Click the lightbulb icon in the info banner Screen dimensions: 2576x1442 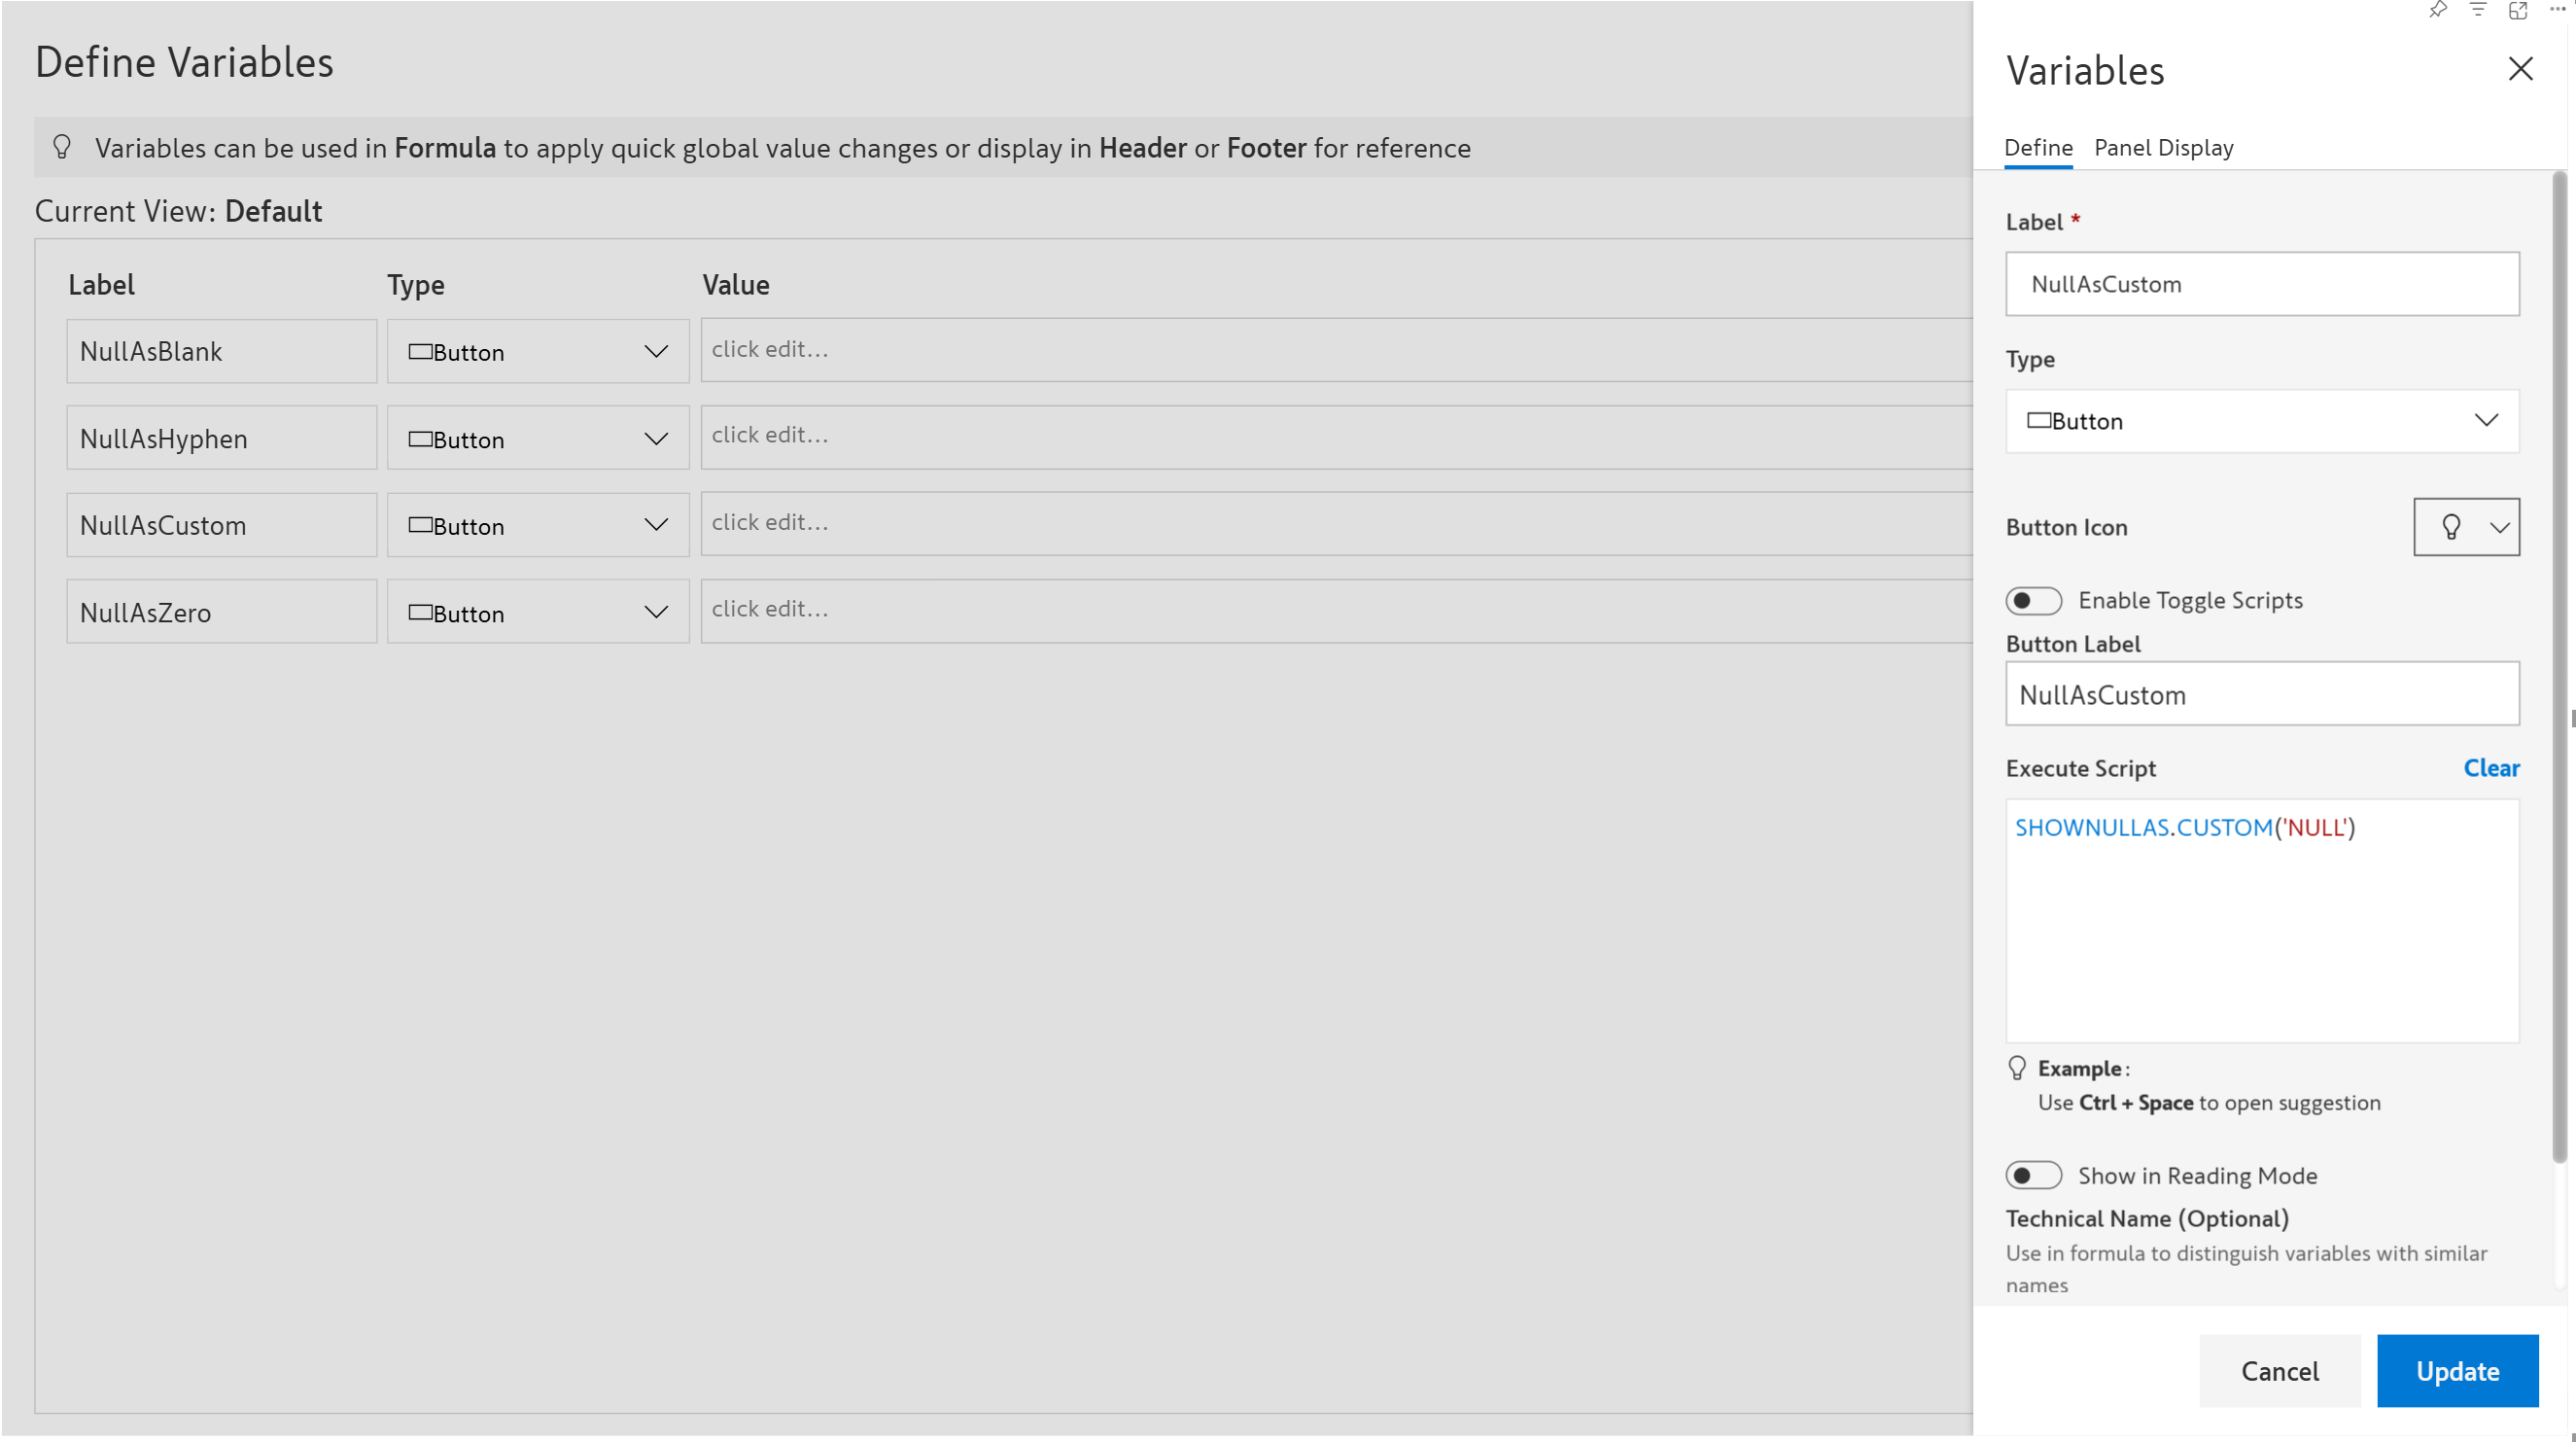tap(62, 148)
